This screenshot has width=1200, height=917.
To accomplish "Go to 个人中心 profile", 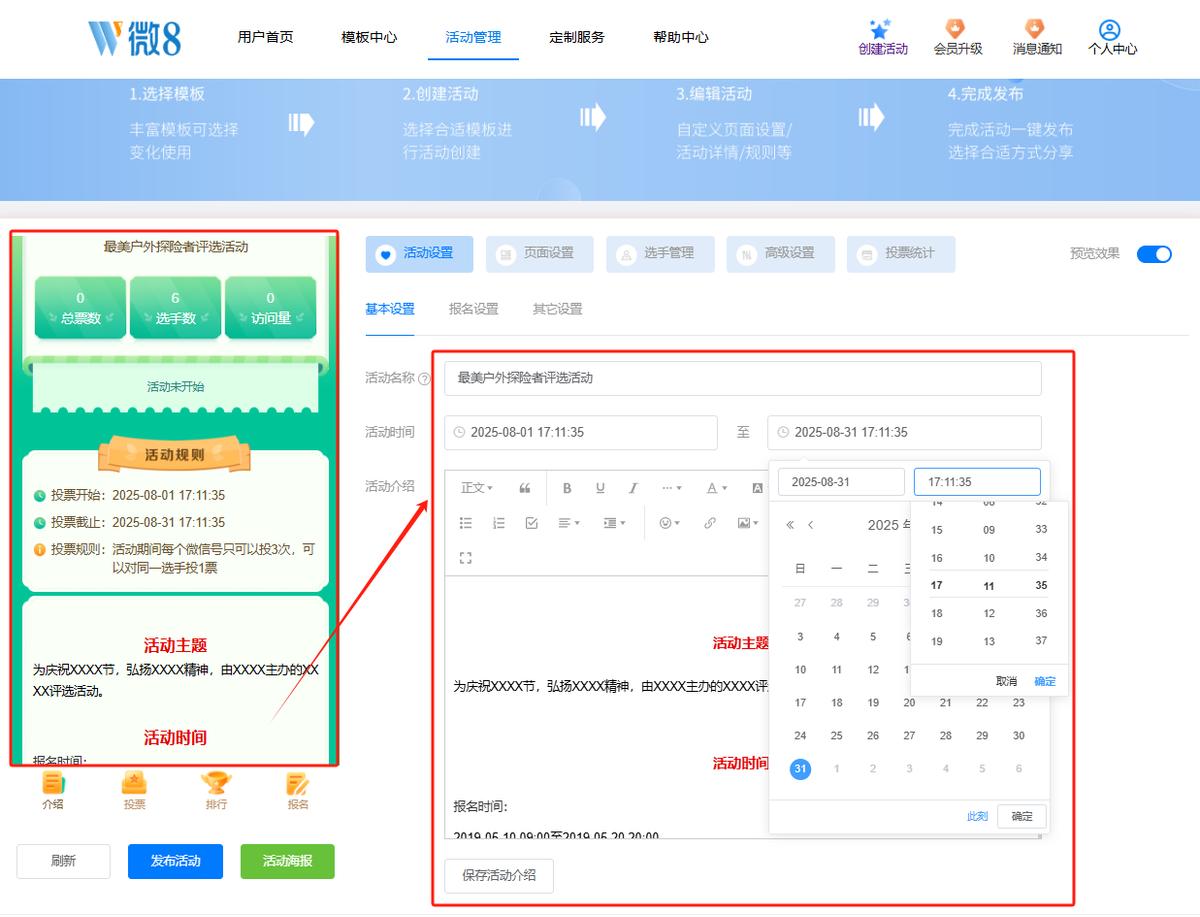I will [x=1112, y=37].
